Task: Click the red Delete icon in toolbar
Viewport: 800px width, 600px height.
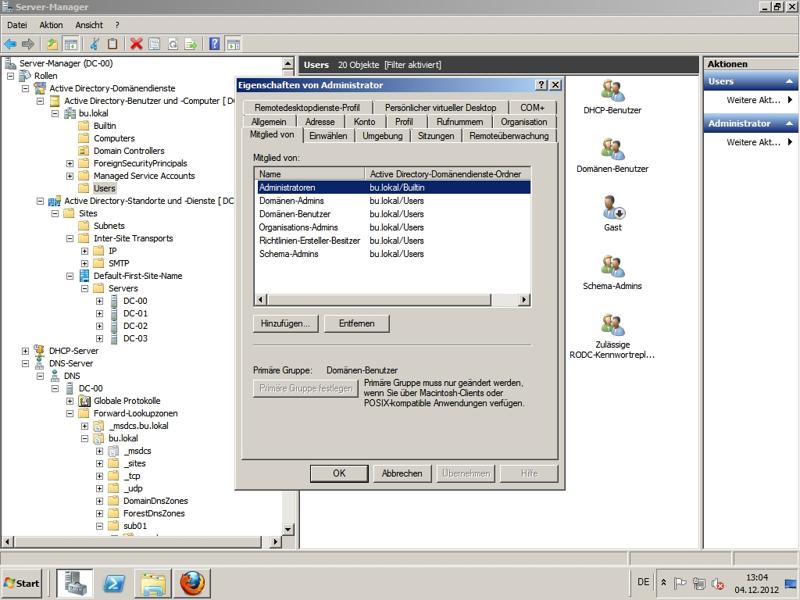Action: 136,44
